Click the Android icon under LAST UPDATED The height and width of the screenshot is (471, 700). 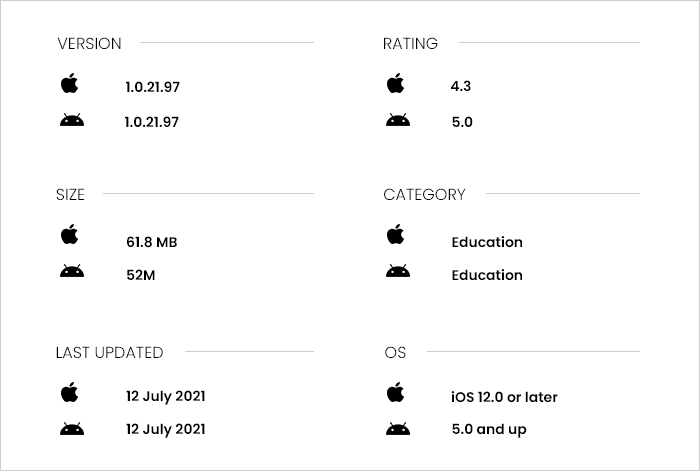71,429
